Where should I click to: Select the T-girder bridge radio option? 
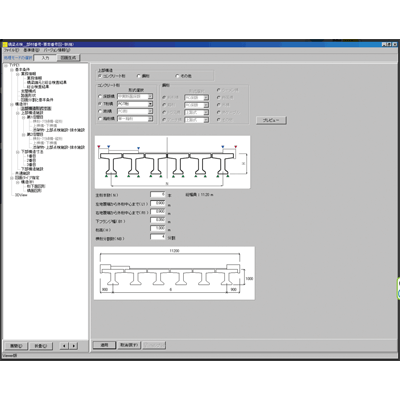(x=100, y=104)
